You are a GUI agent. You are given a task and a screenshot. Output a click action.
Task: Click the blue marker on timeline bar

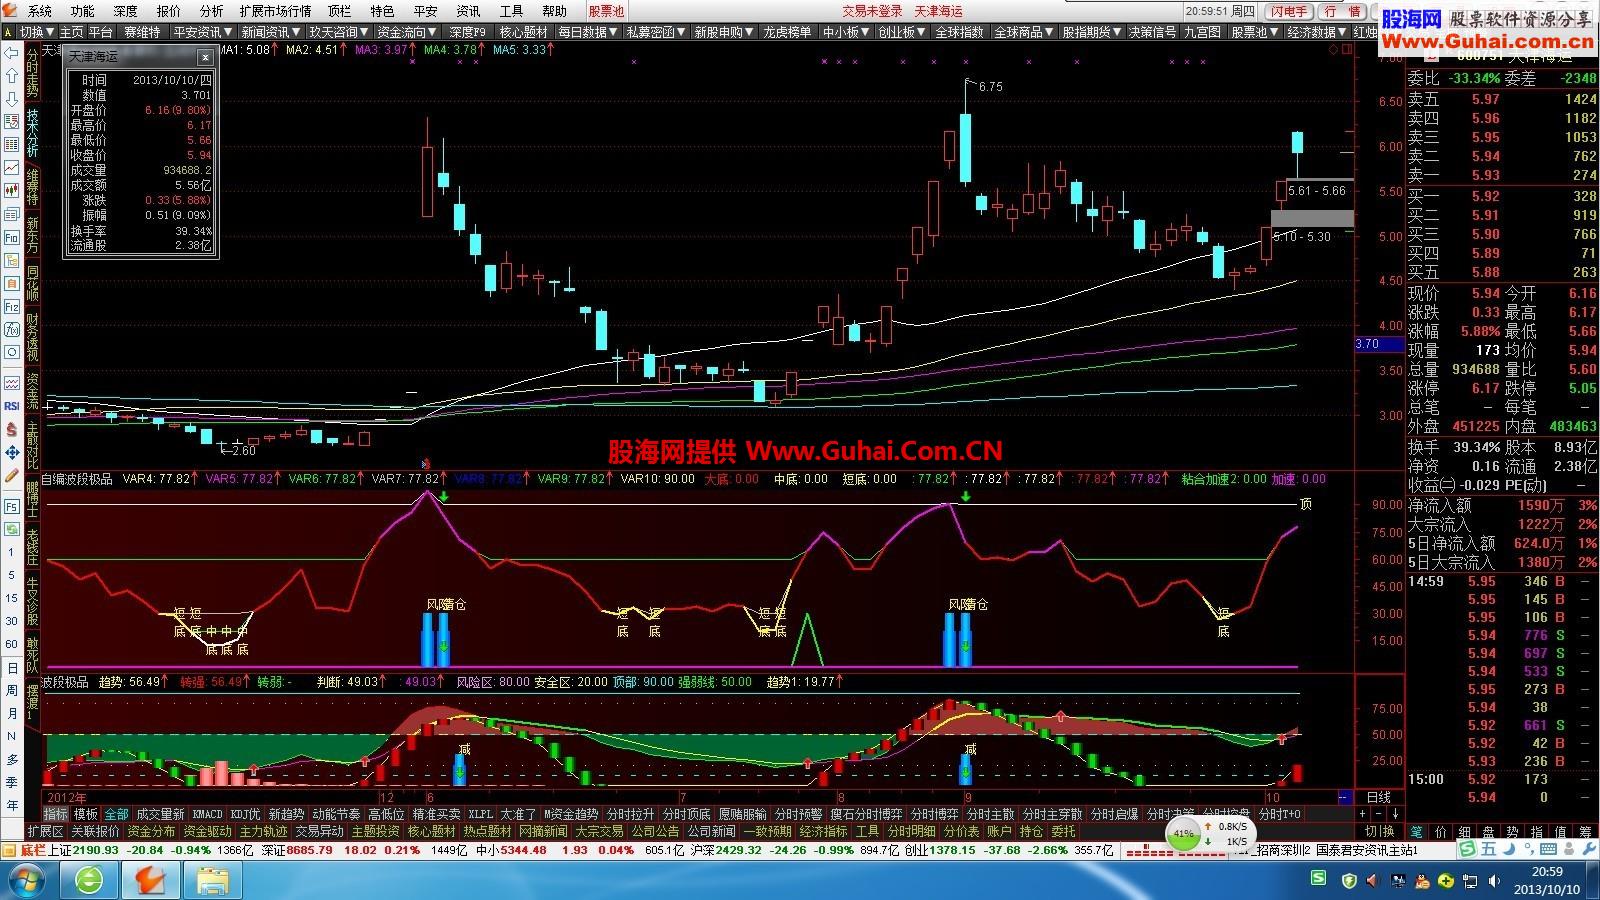[x=1345, y=797]
